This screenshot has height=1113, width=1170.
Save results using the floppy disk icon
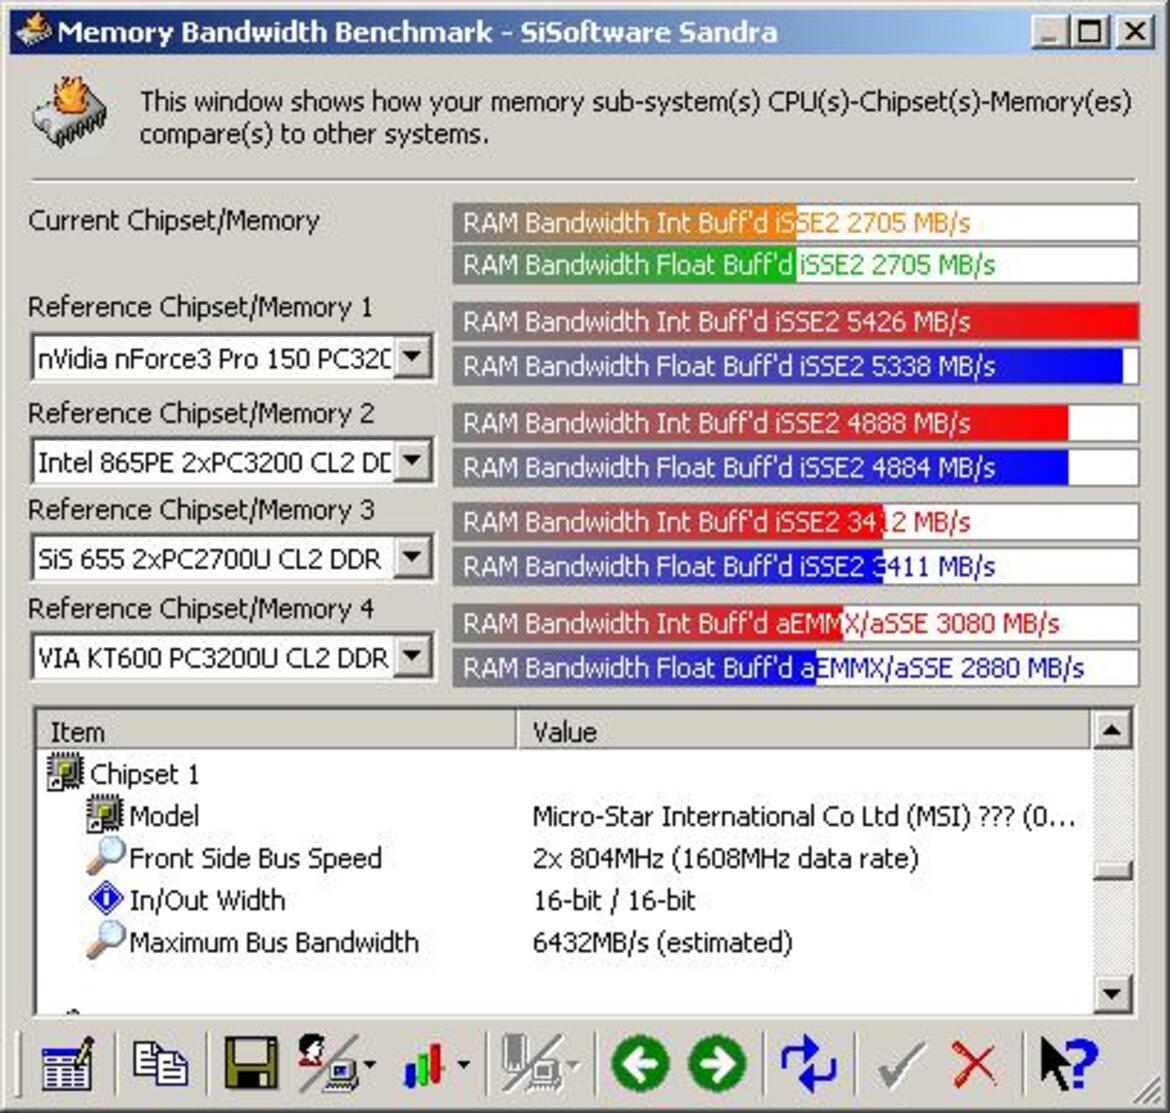[251, 1062]
